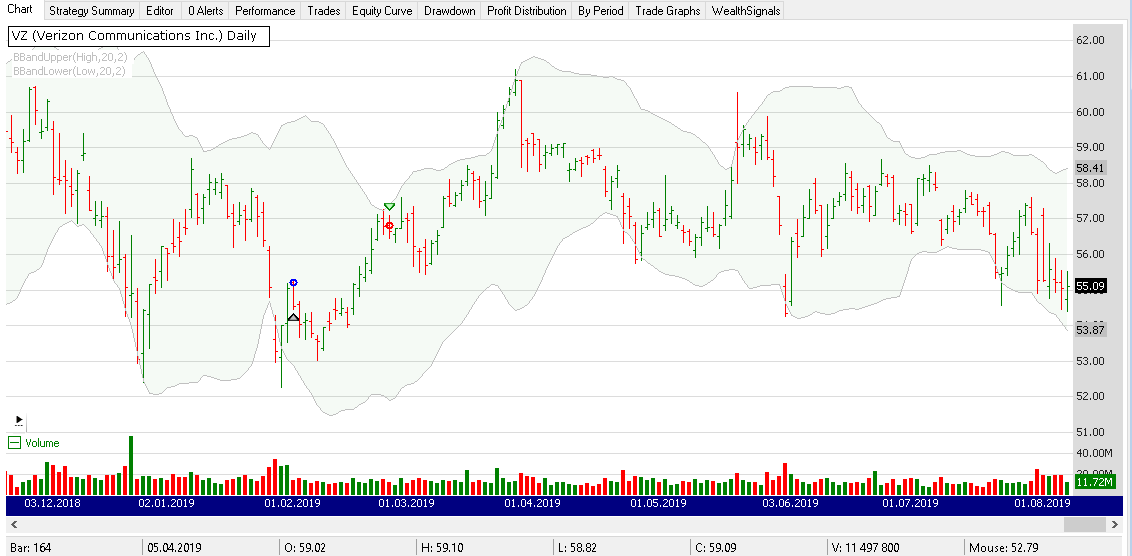Click the red circle exit marker
Image resolution: width=1132 pixels, height=556 pixels.
(389, 226)
